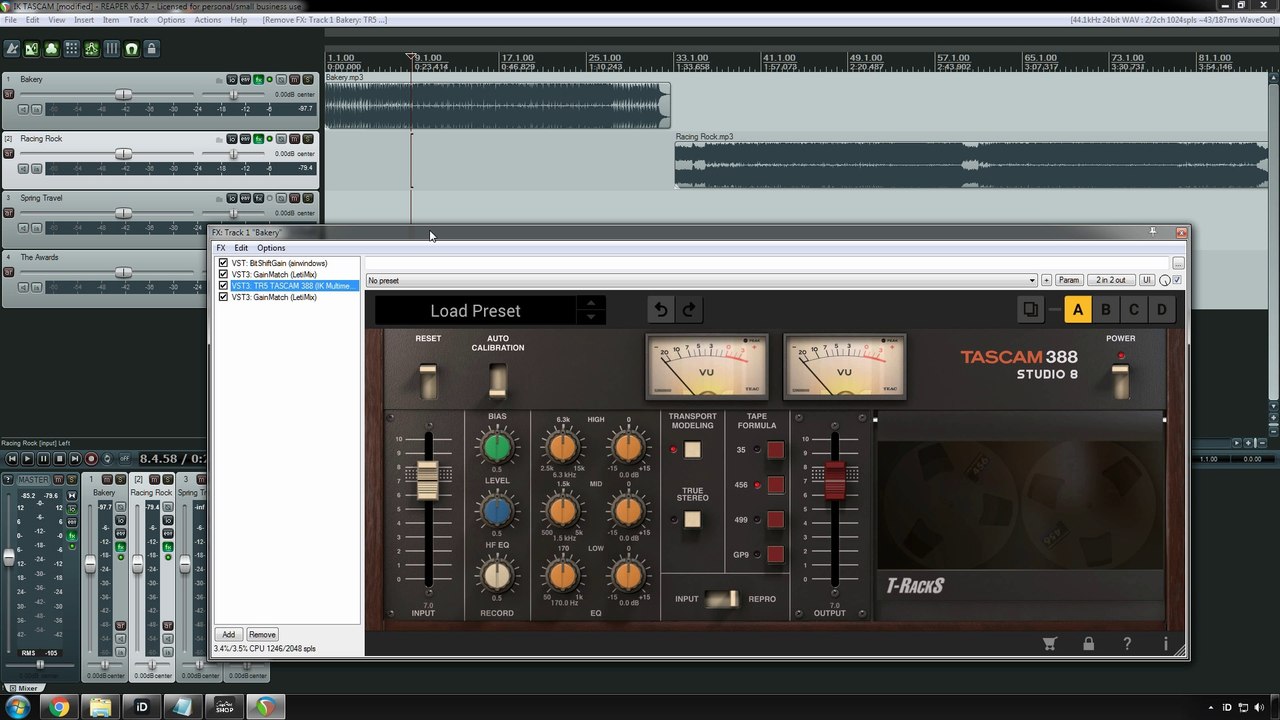Viewport: 1280px width, 720px height.
Task: Select preset slot B
Action: (x=1105, y=310)
